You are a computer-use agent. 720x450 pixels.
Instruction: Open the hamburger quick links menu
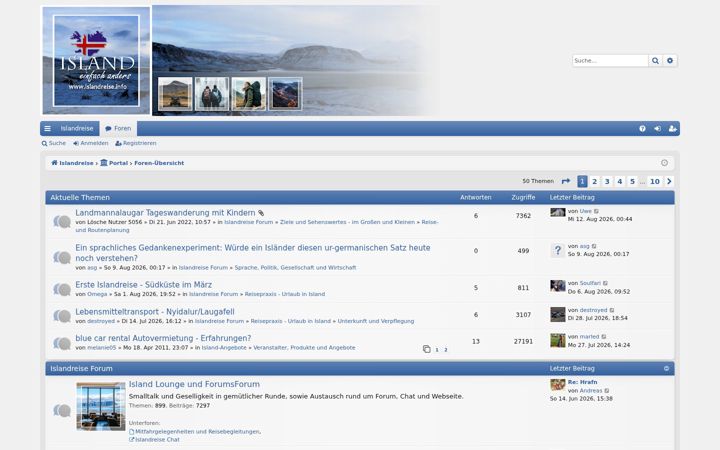pos(47,129)
